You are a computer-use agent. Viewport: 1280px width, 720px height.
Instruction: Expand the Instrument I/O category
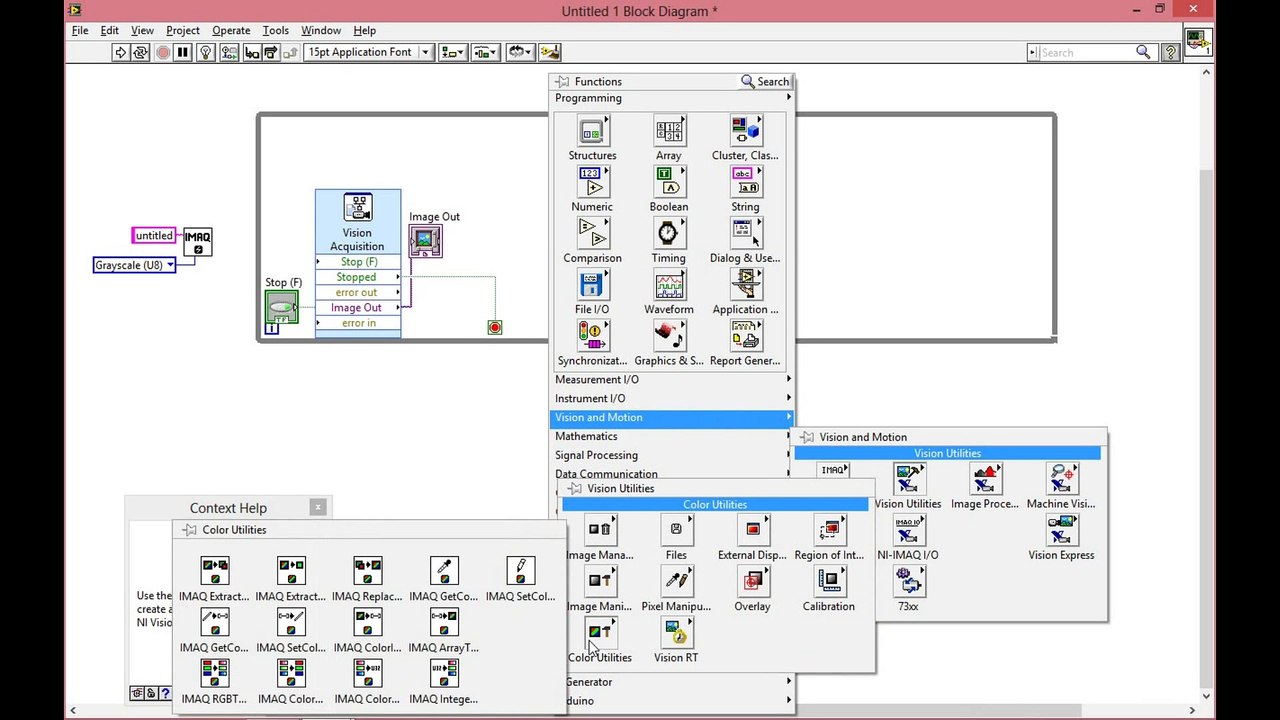point(672,399)
